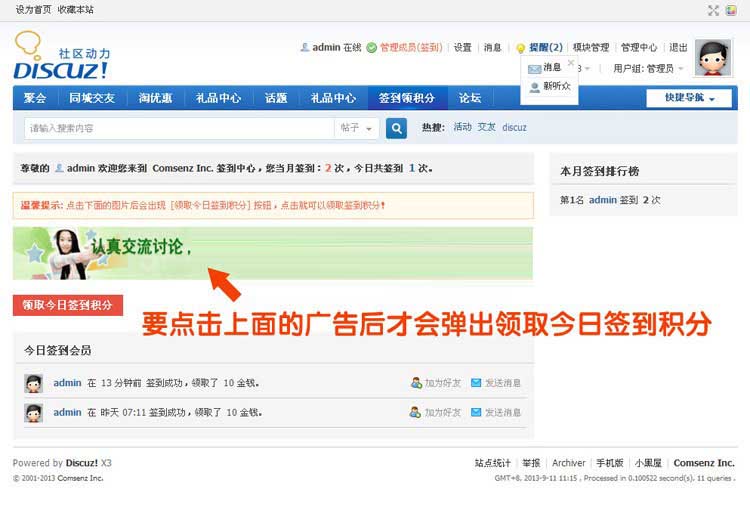Open the 提醒(2) notifications link
This screenshot has height=523, width=750.
click(546, 48)
